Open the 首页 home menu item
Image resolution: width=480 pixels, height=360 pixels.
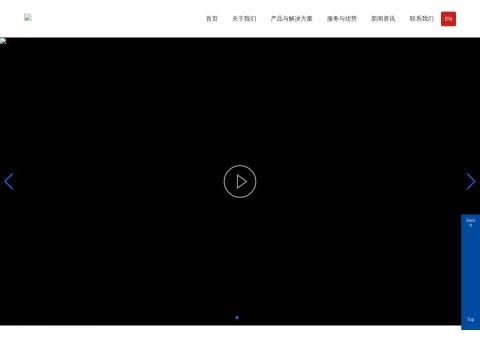[x=212, y=19]
